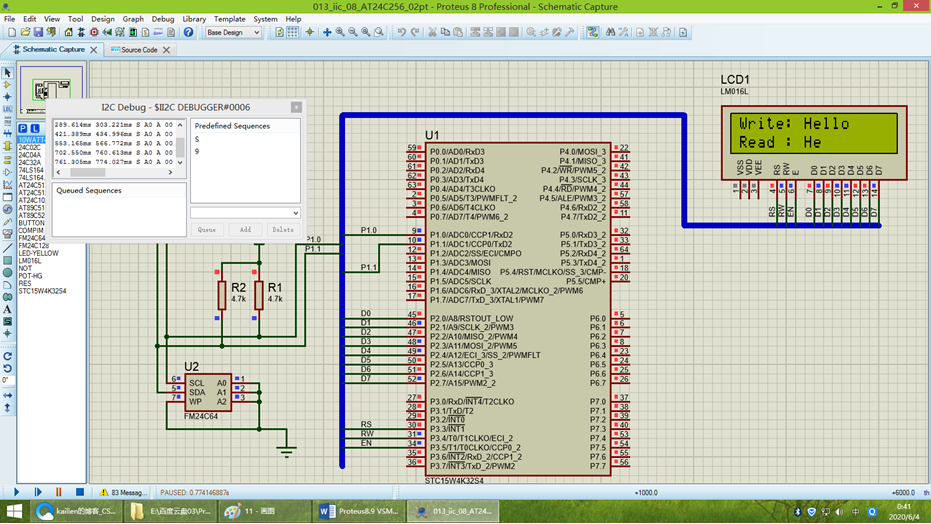The width and height of the screenshot is (931, 524).
Task: Select POT-HG in the device list
Action: click(30, 276)
